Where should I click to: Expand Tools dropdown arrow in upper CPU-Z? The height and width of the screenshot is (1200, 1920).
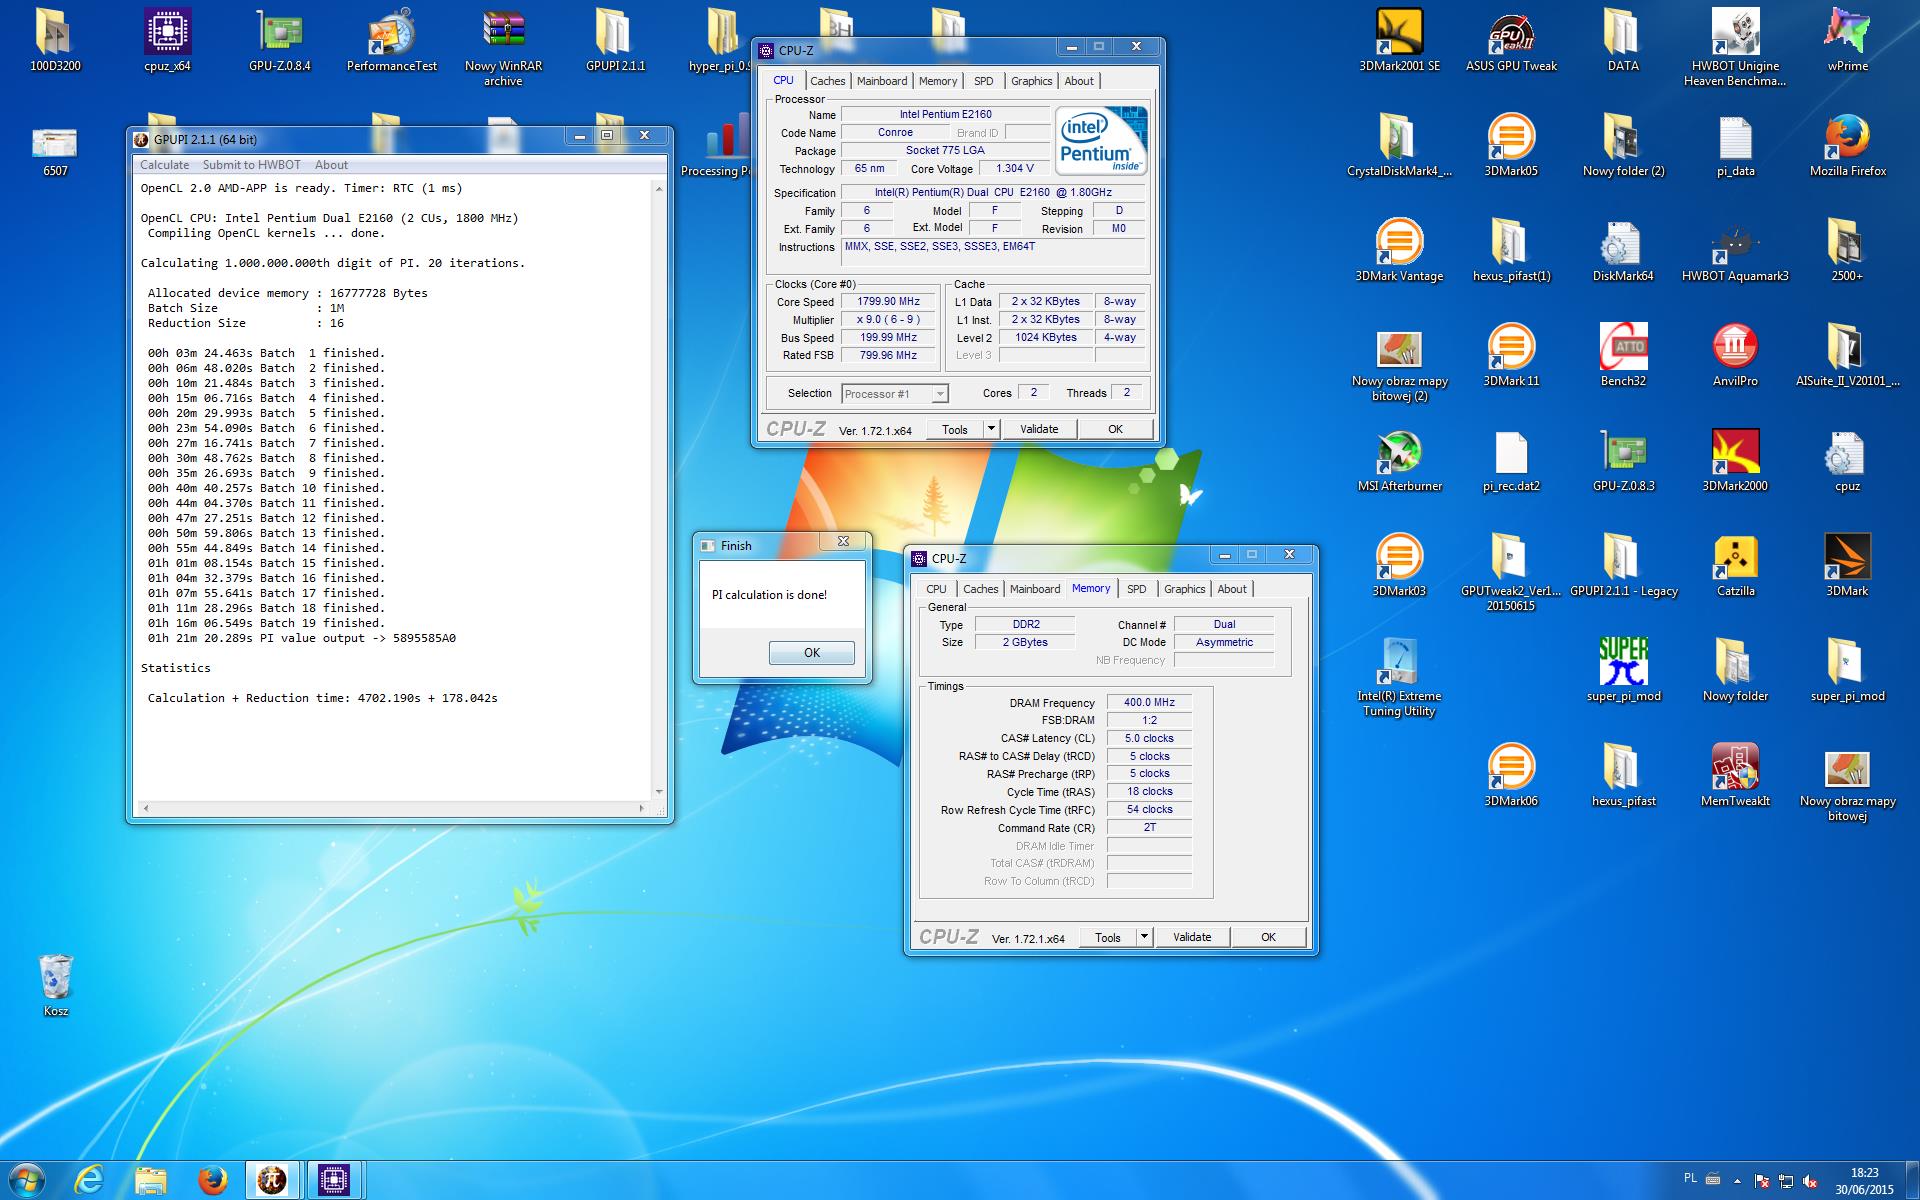[990, 429]
